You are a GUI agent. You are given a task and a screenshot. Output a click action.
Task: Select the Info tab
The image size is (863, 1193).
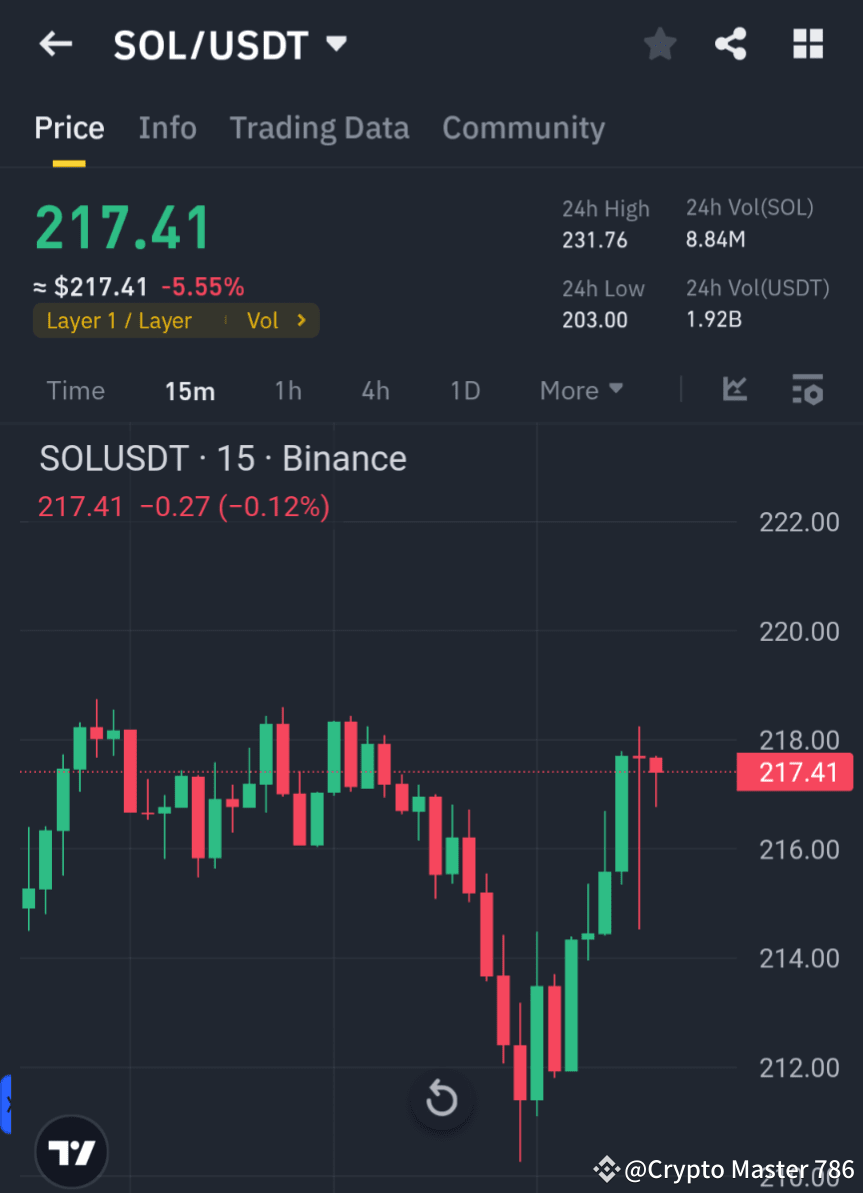(167, 128)
